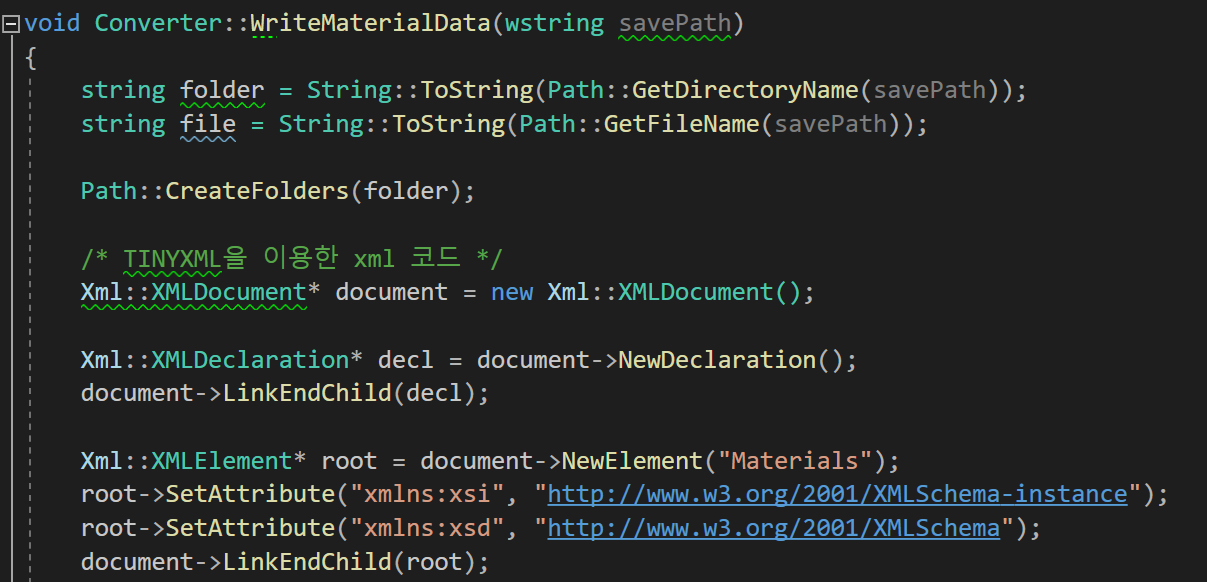Screen dimensions: 1207x582
Task: Click the WriteMaterialData function name
Action: click(370, 23)
